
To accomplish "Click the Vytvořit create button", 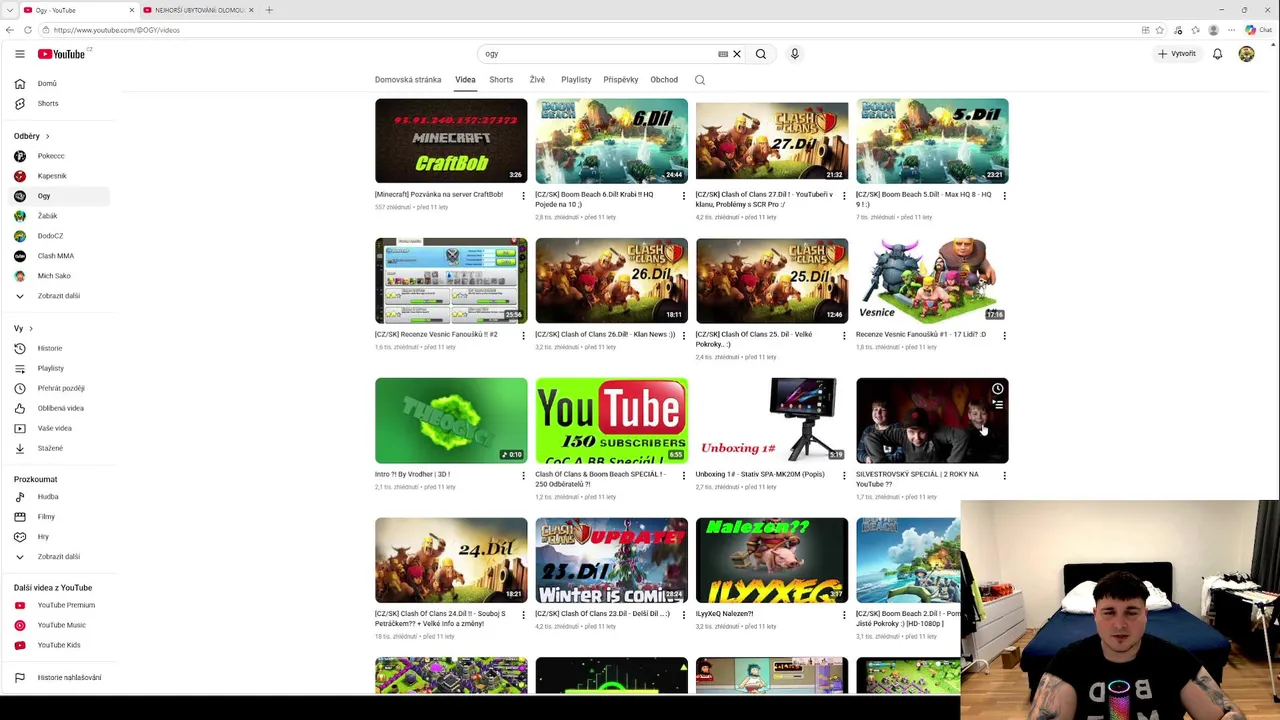I will pos(1177,54).
